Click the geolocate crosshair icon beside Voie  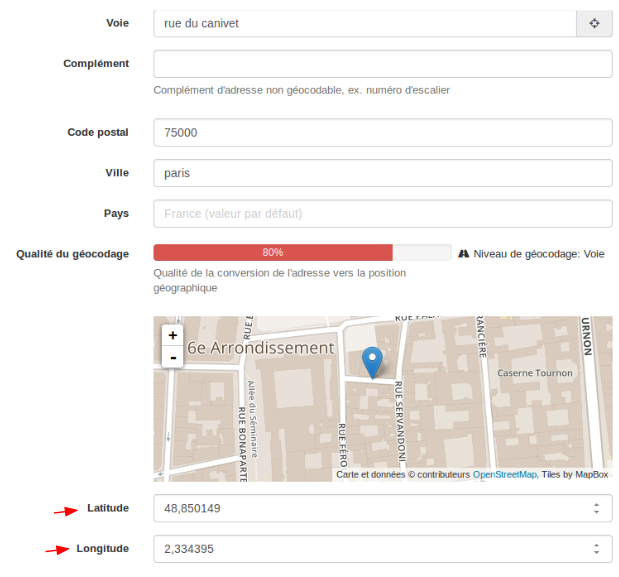click(594, 23)
